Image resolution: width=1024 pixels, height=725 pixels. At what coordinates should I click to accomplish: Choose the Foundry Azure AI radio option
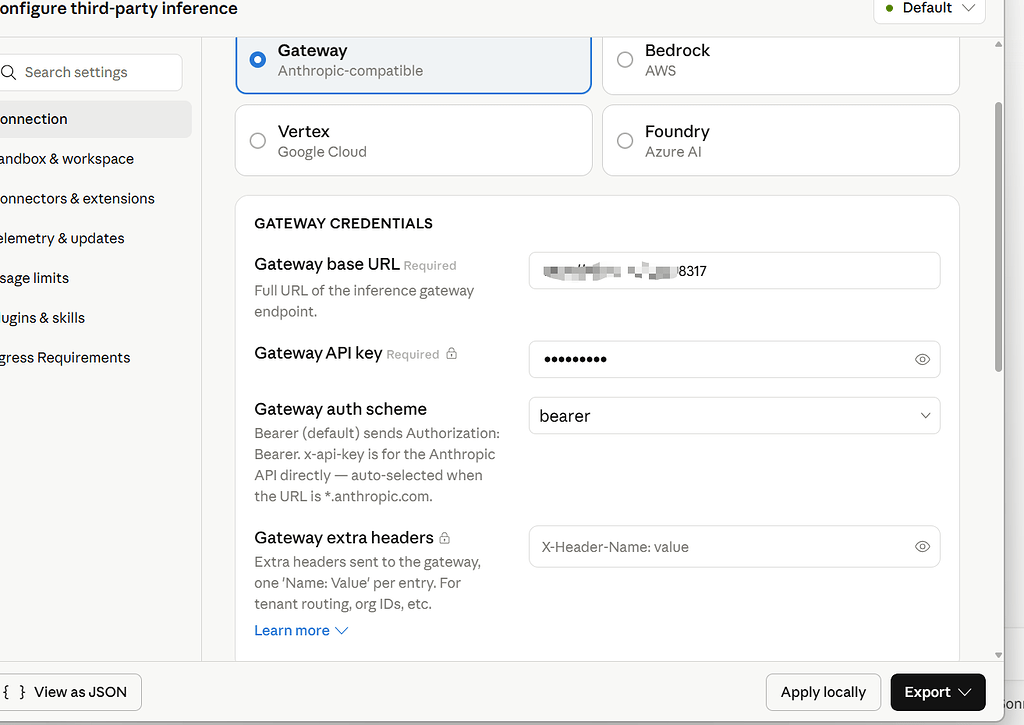625,140
